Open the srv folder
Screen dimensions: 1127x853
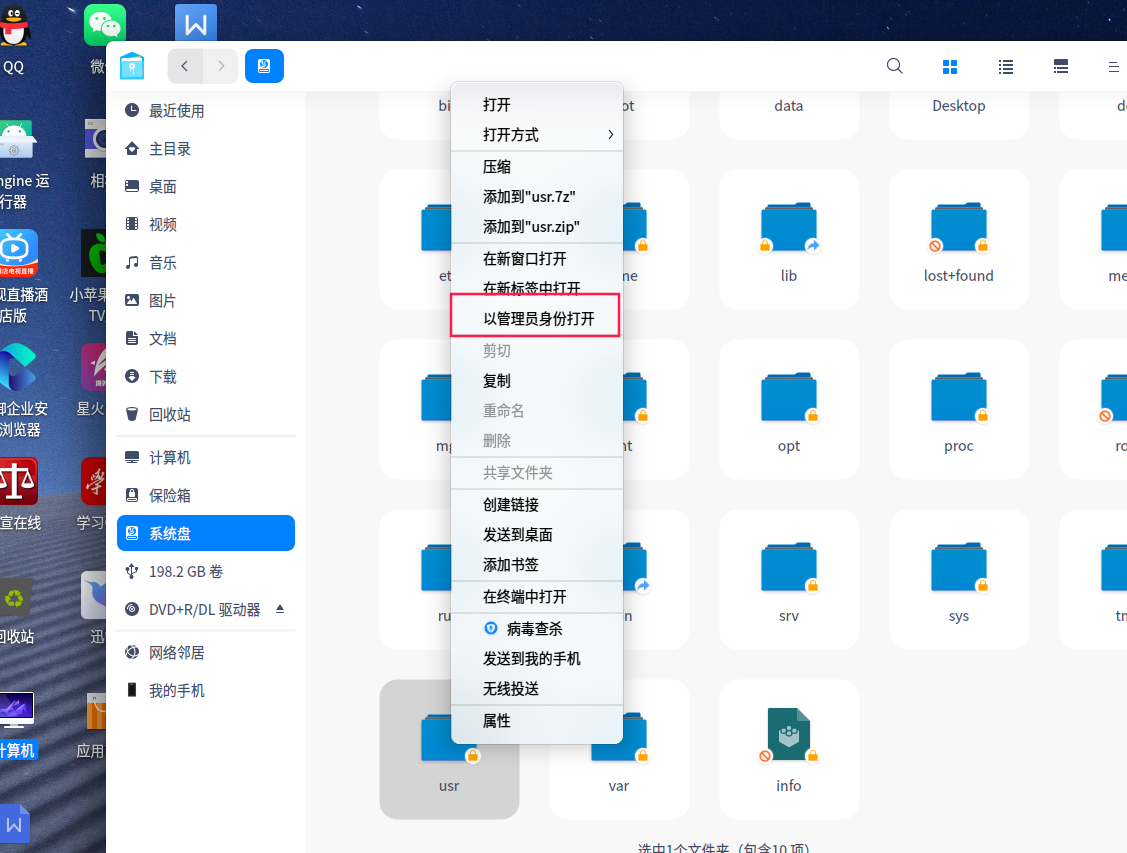click(x=788, y=579)
